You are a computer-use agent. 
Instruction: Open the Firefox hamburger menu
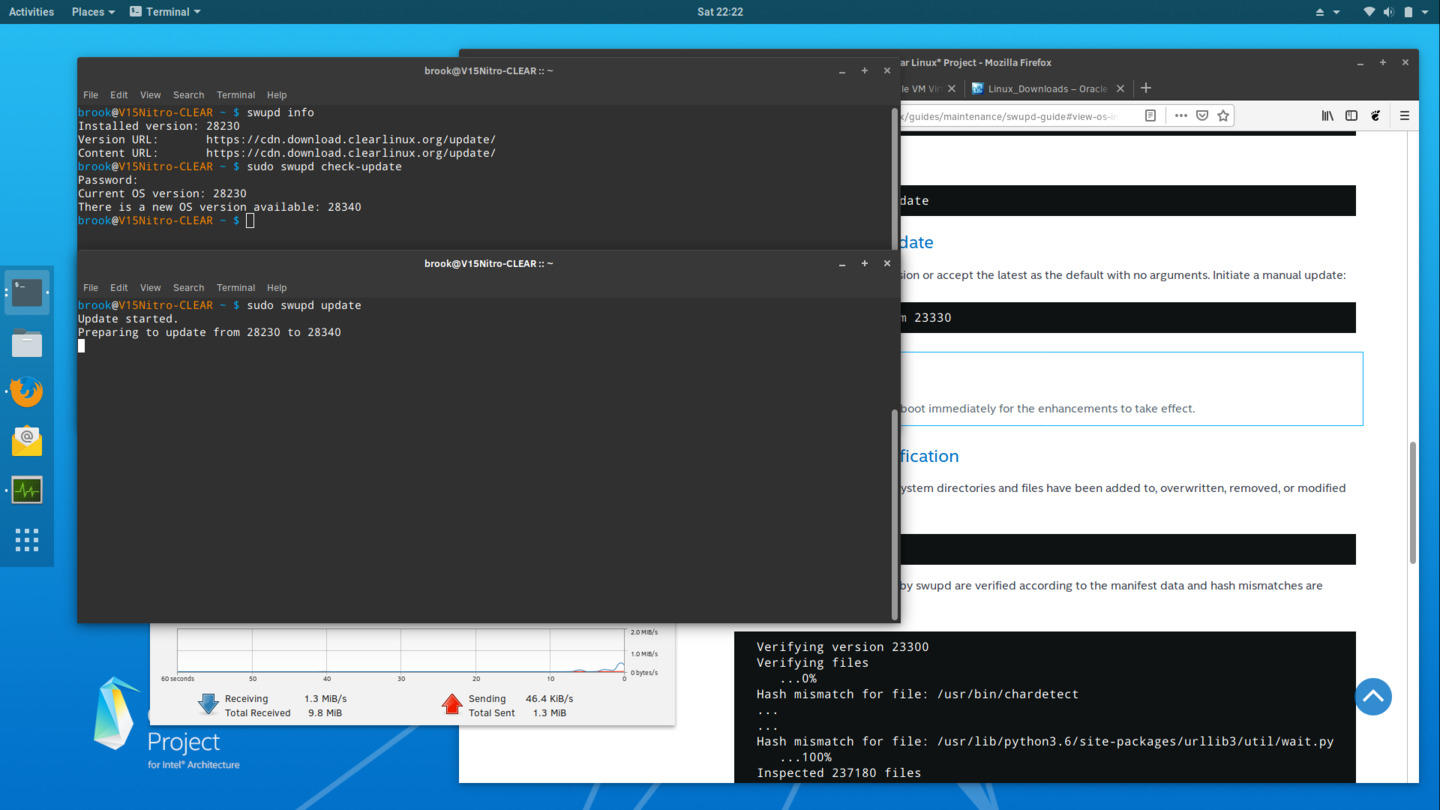click(1404, 115)
